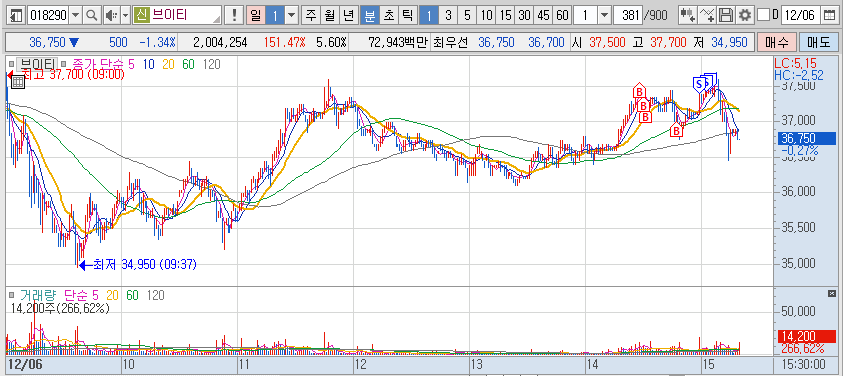Switch to 60-minute interval
Screen dimensions: 843x376
point(562,15)
